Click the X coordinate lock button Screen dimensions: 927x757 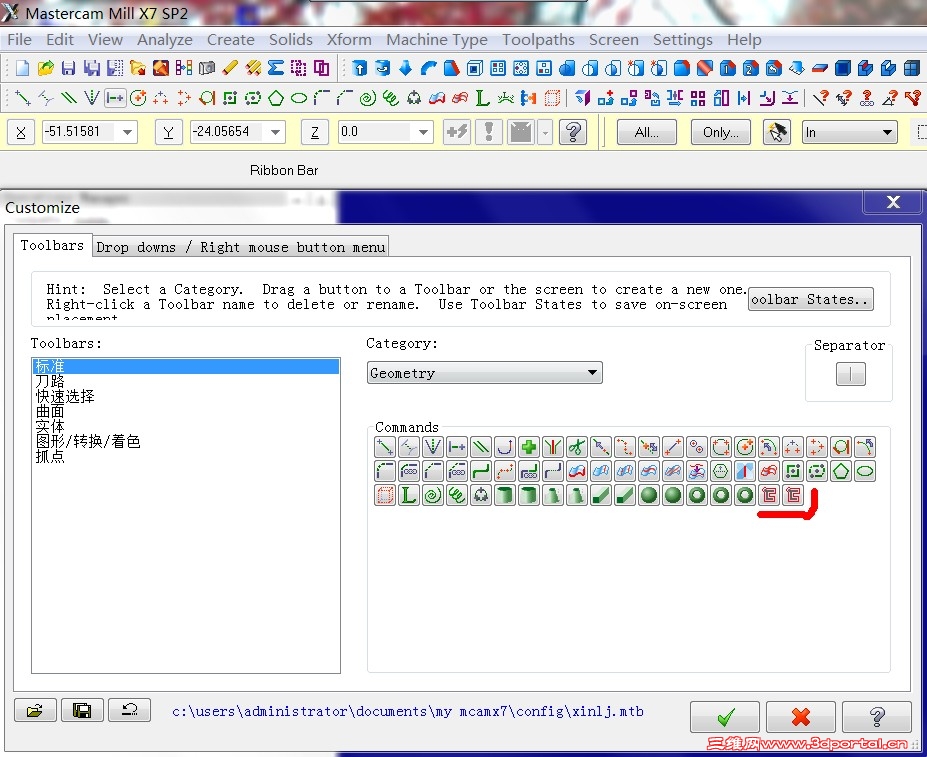[x=21, y=132]
